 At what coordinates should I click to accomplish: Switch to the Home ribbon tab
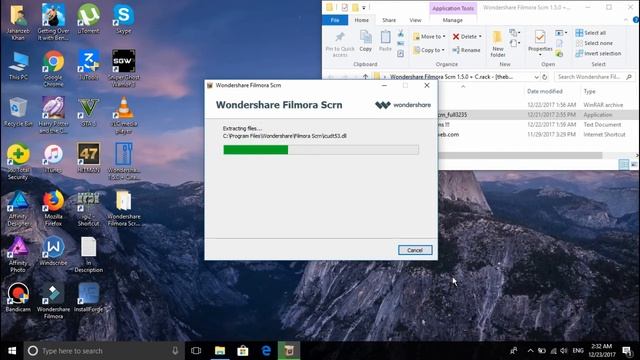362,20
